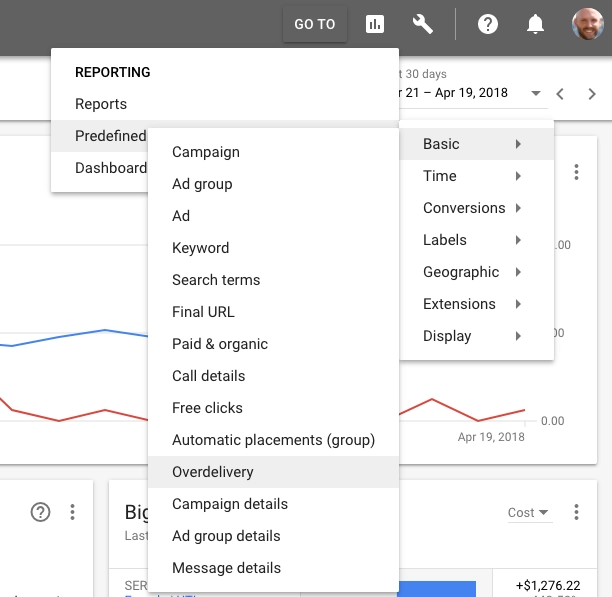The width and height of the screenshot is (612, 597).
Task: Click the Apr 19, 2018 date range text
Action: pos(453,93)
